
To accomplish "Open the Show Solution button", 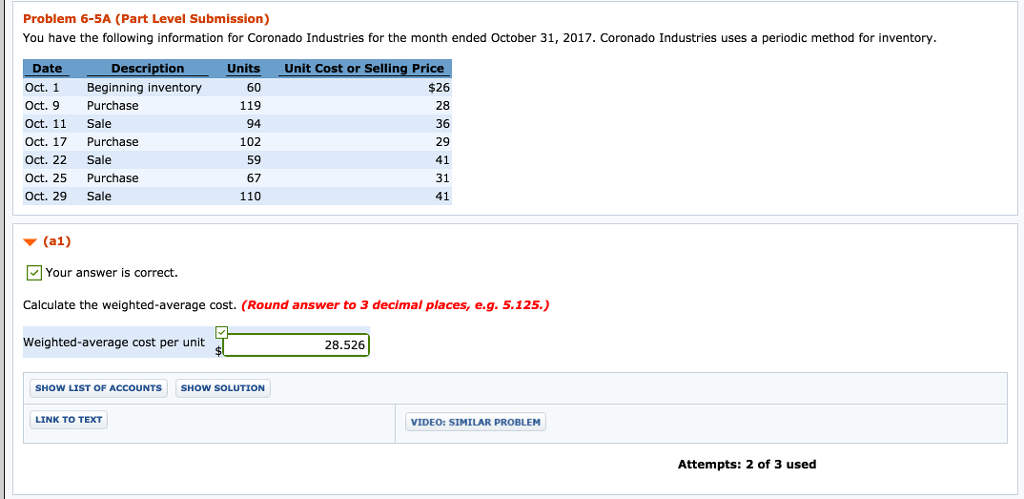I will (223, 388).
